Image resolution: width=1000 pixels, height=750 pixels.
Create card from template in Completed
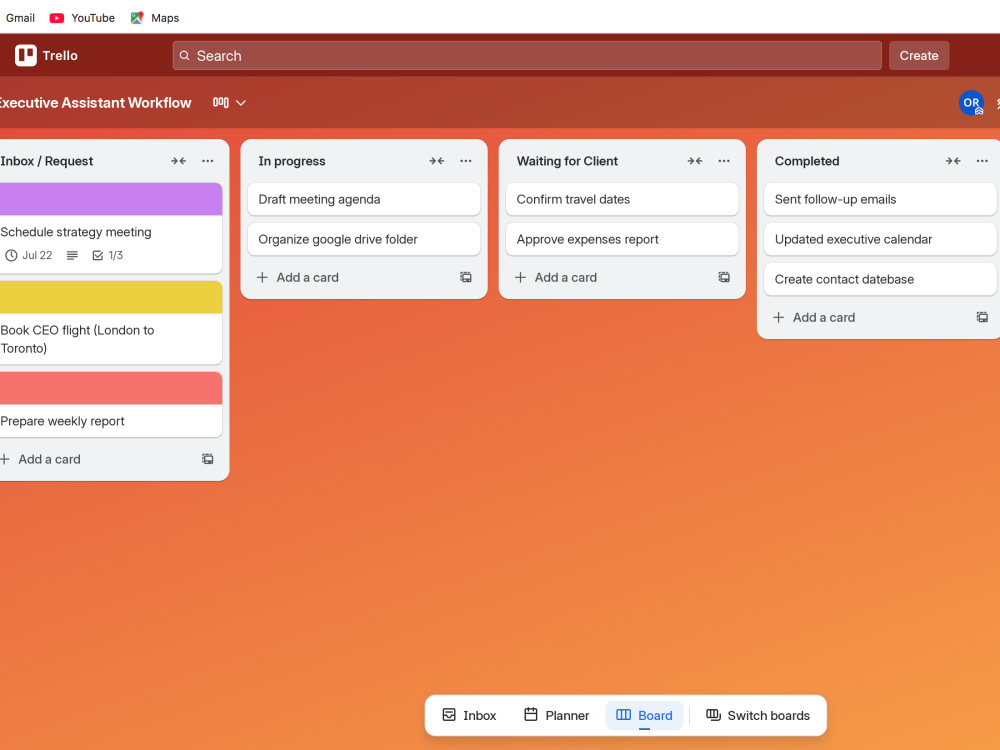[x=982, y=317]
